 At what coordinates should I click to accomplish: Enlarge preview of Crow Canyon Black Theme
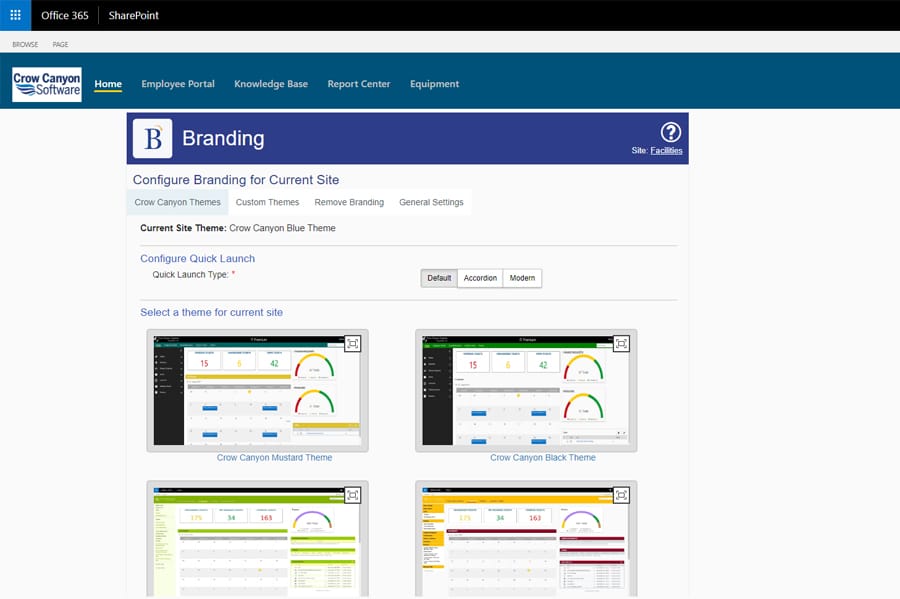621,344
